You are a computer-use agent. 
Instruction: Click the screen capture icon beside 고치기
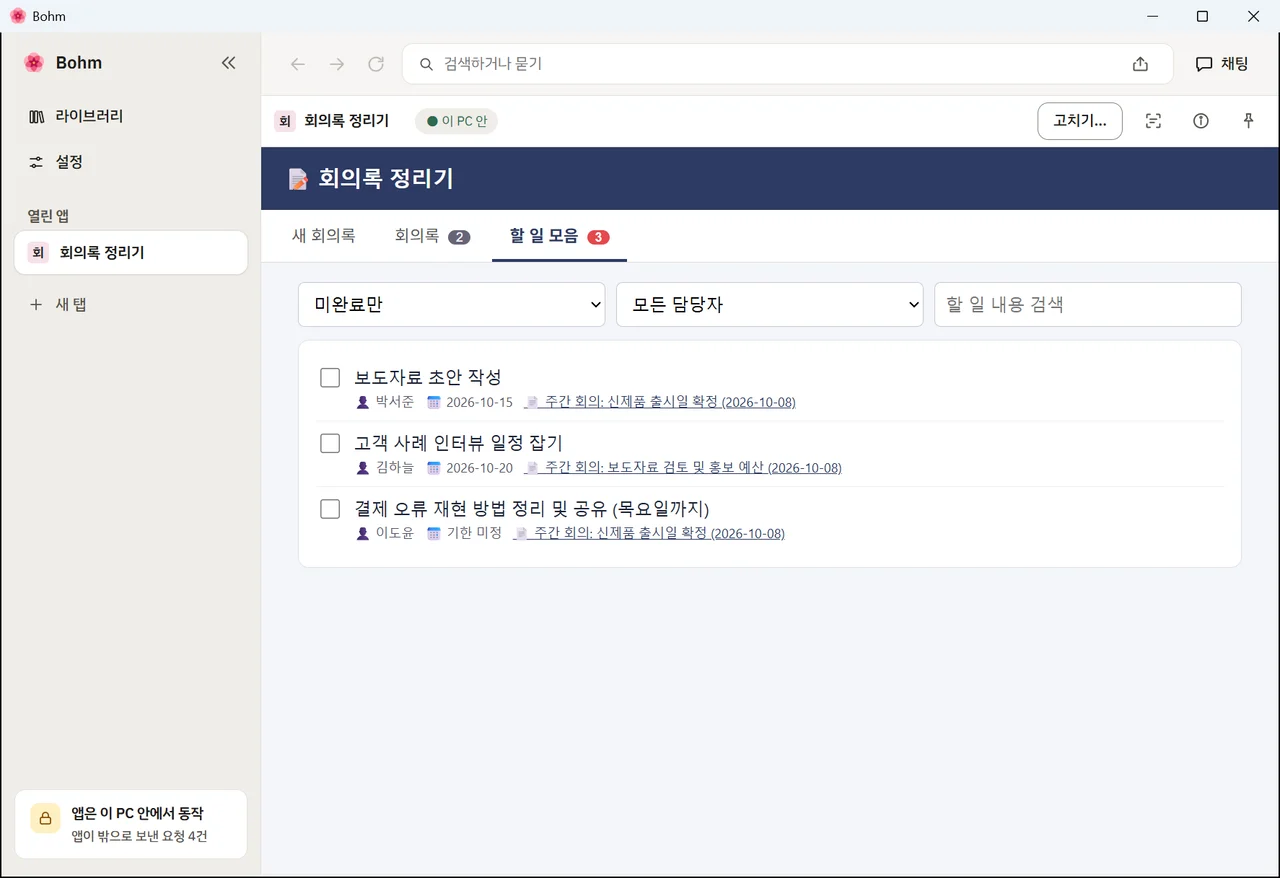tap(1153, 121)
